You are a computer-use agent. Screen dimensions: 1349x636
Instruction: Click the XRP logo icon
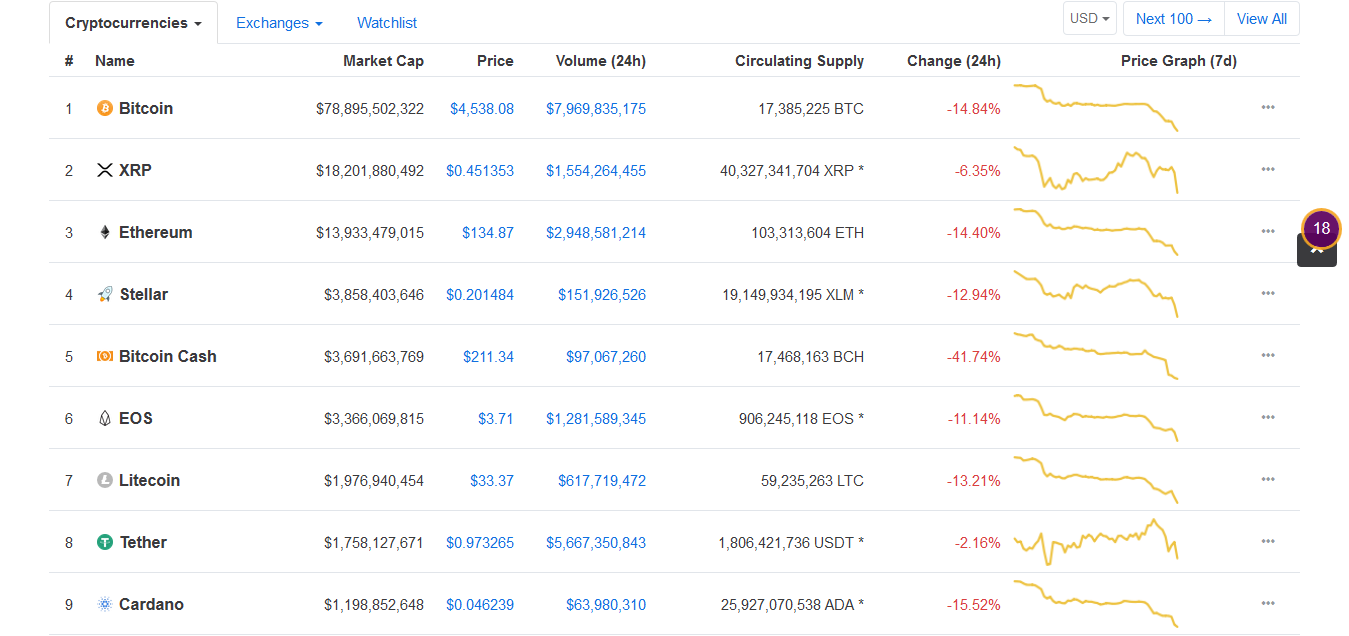[x=104, y=170]
